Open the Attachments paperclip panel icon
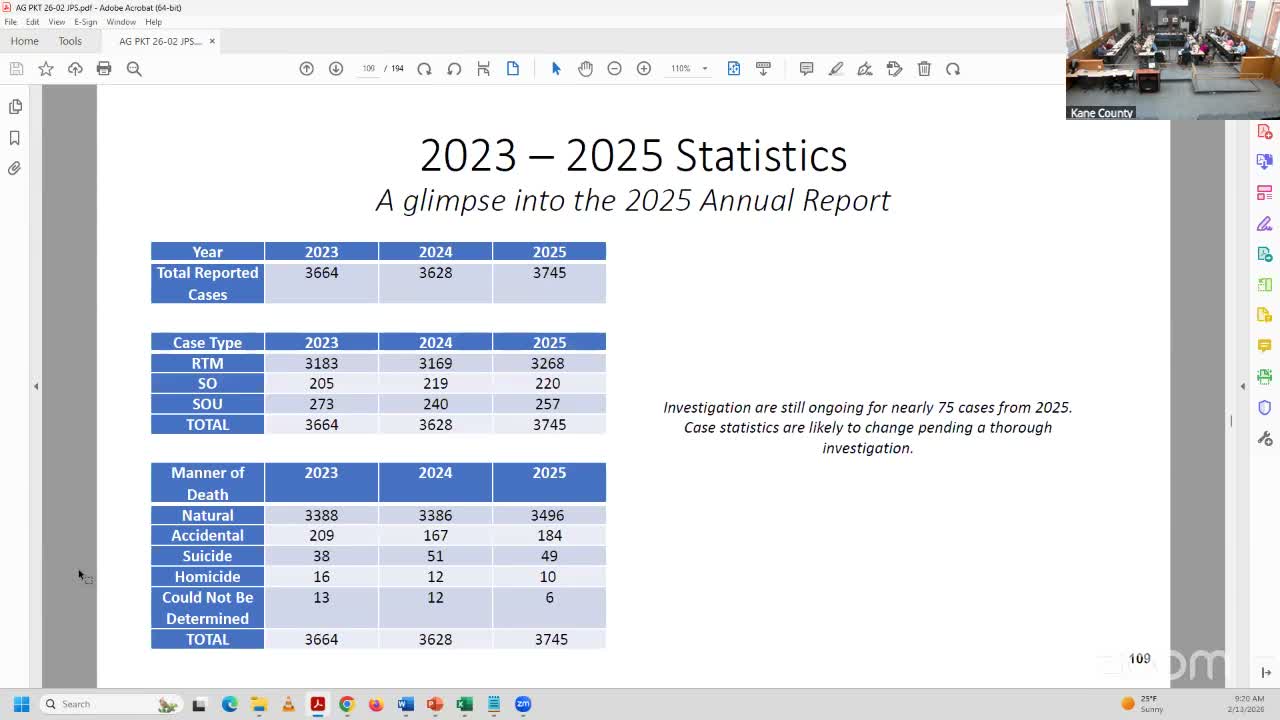This screenshot has width=1280, height=720. pyautogui.click(x=15, y=168)
